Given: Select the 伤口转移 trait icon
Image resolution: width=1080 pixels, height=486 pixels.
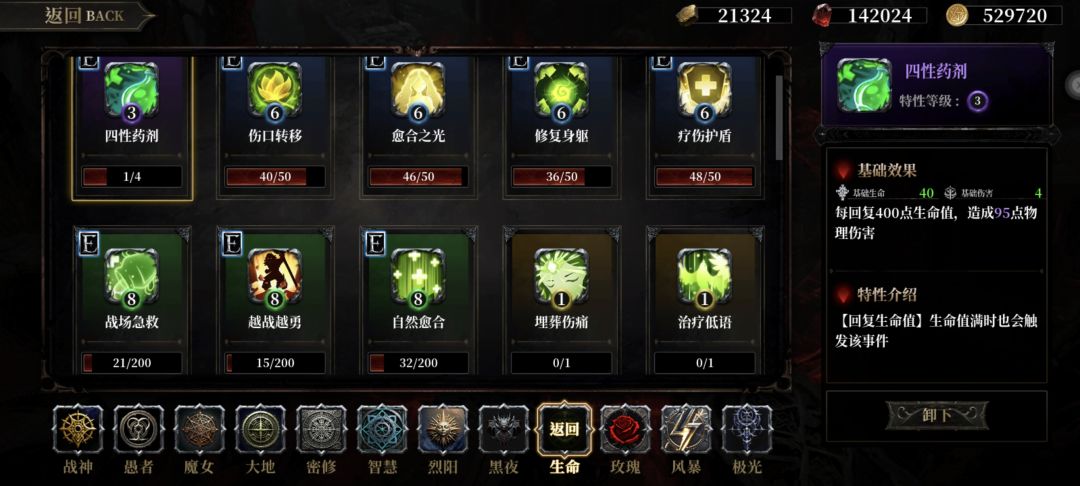Looking at the screenshot, I should point(274,89).
